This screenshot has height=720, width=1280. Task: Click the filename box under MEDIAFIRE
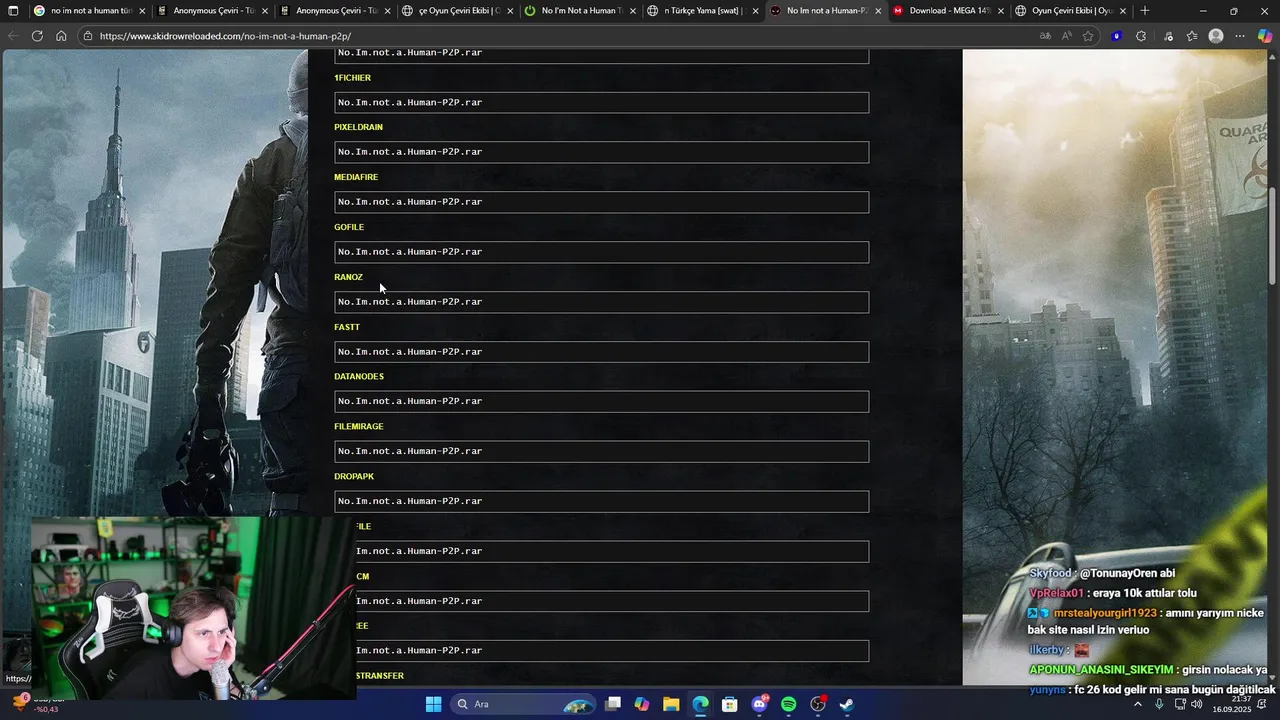(x=601, y=202)
